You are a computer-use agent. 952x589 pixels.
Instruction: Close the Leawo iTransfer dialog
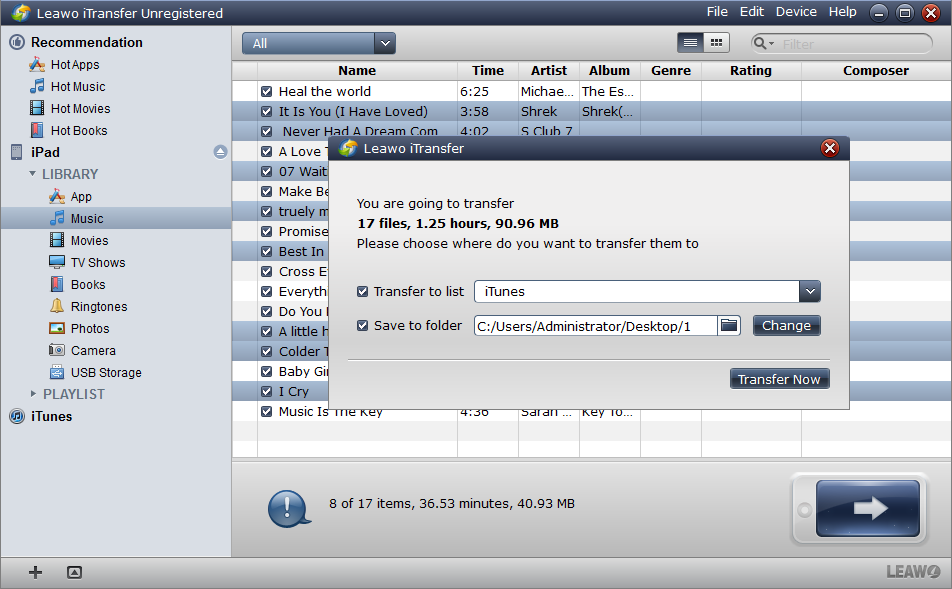(830, 148)
